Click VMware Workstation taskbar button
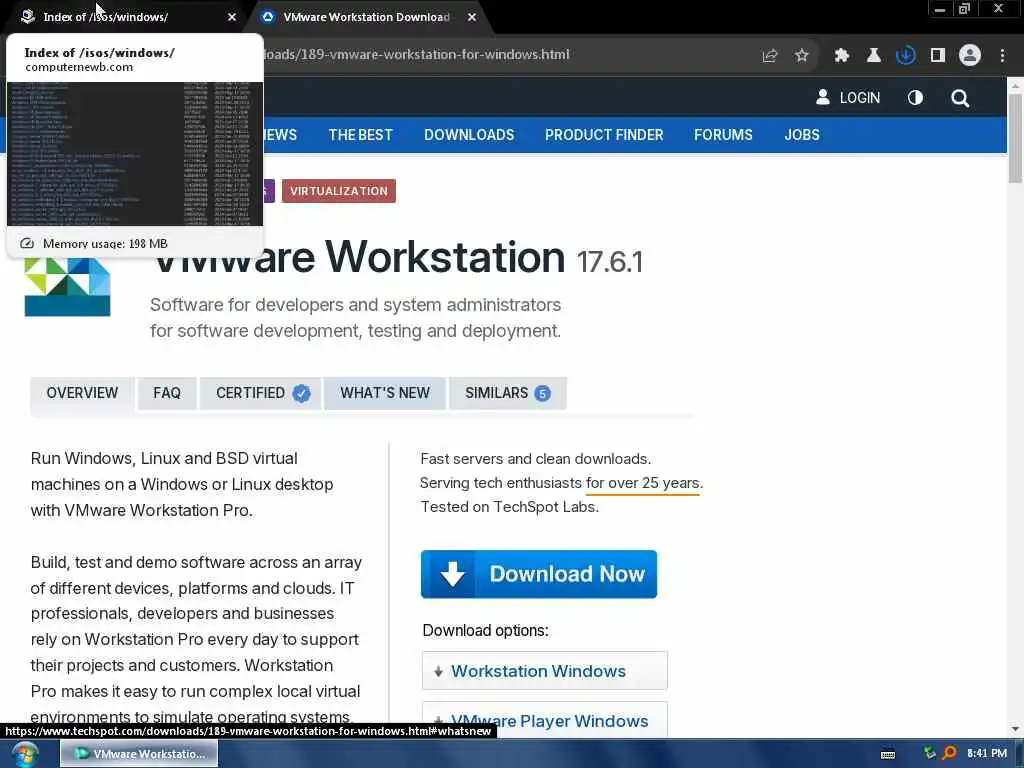1024x768 pixels. click(x=139, y=754)
